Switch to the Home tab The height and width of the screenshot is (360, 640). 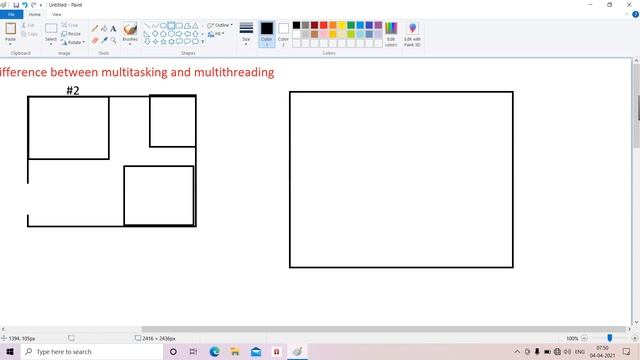(x=35, y=14)
